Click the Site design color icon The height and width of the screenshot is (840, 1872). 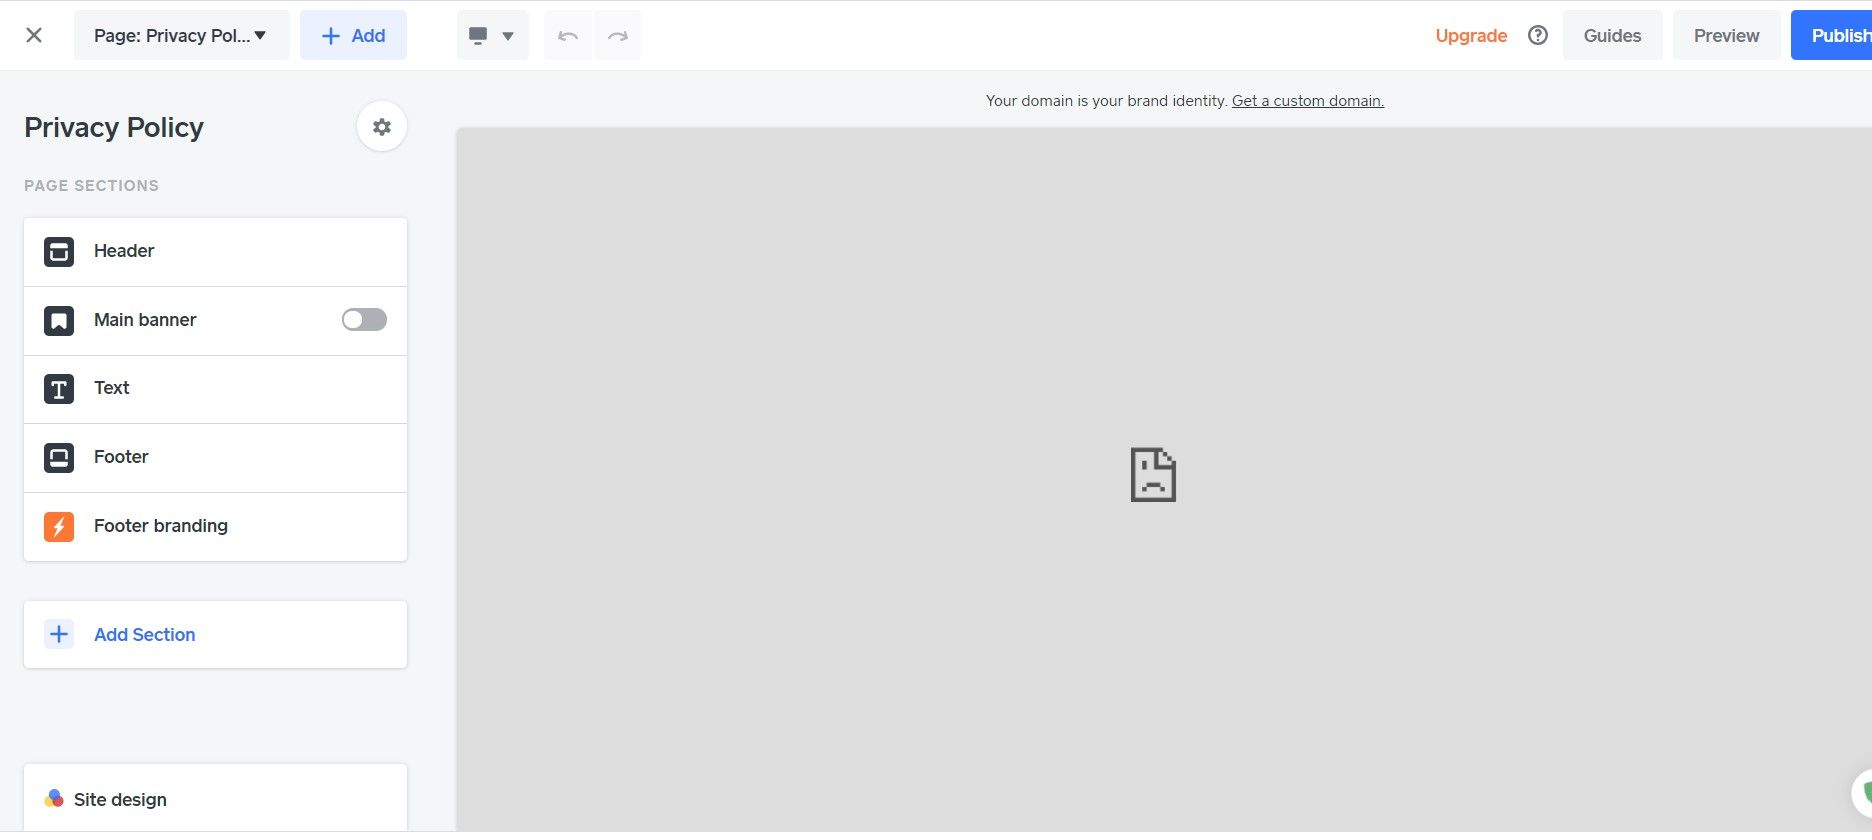tap(54, 799)
